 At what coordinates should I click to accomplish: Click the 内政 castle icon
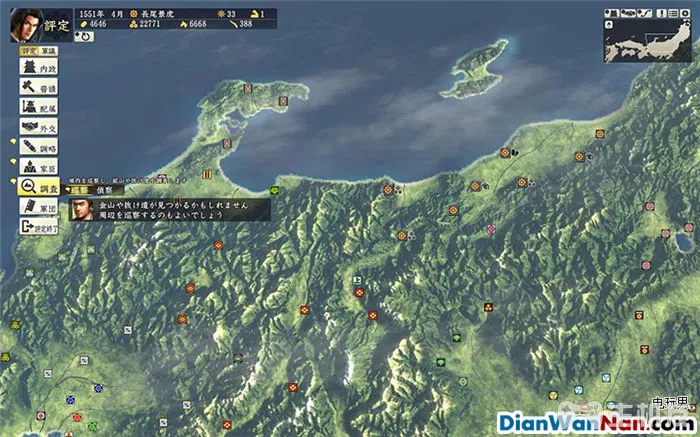pyautogui.click(x=29, y=67)
